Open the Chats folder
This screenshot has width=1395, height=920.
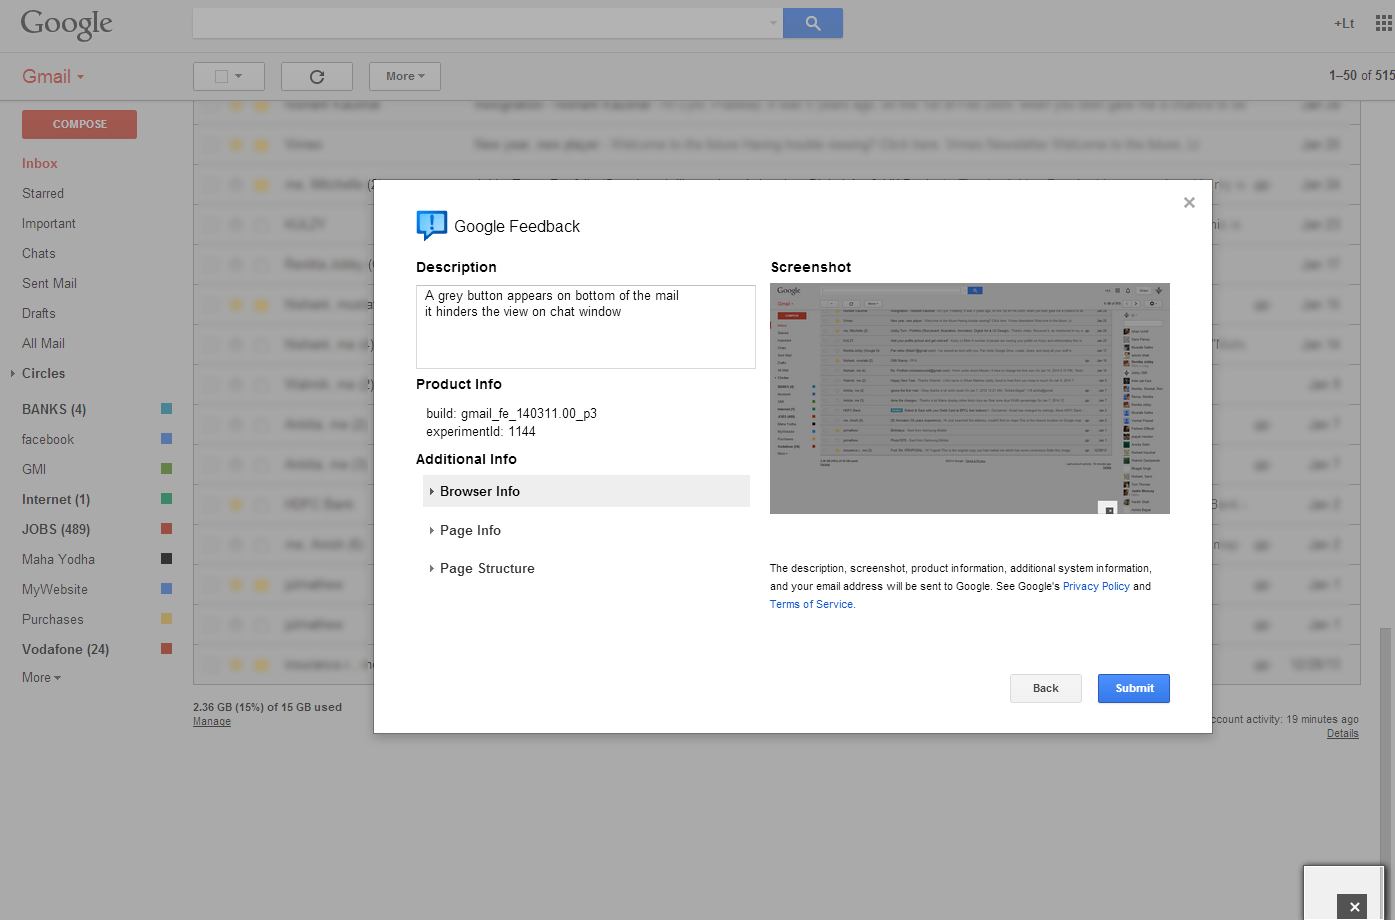[x=39, y=253]
